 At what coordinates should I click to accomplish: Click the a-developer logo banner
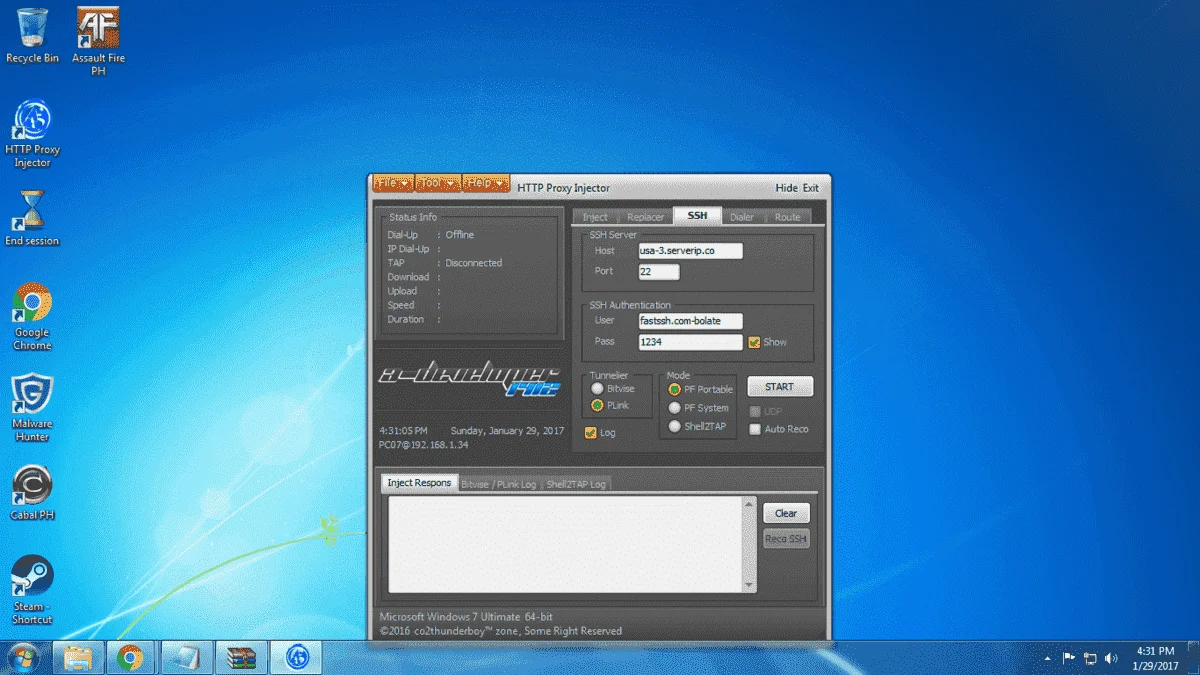pyautogui.click(x=468, y=380)
